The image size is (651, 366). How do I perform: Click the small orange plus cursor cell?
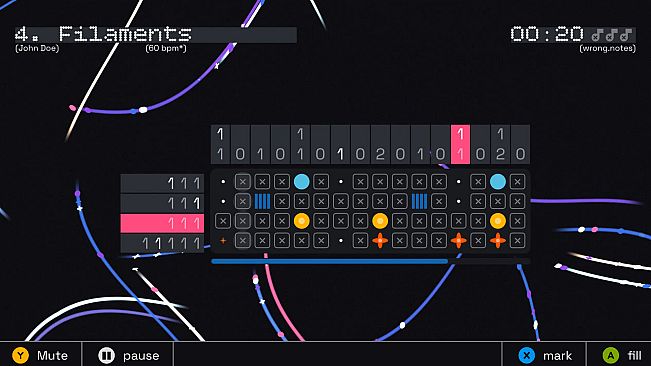(x=223, y=240)
